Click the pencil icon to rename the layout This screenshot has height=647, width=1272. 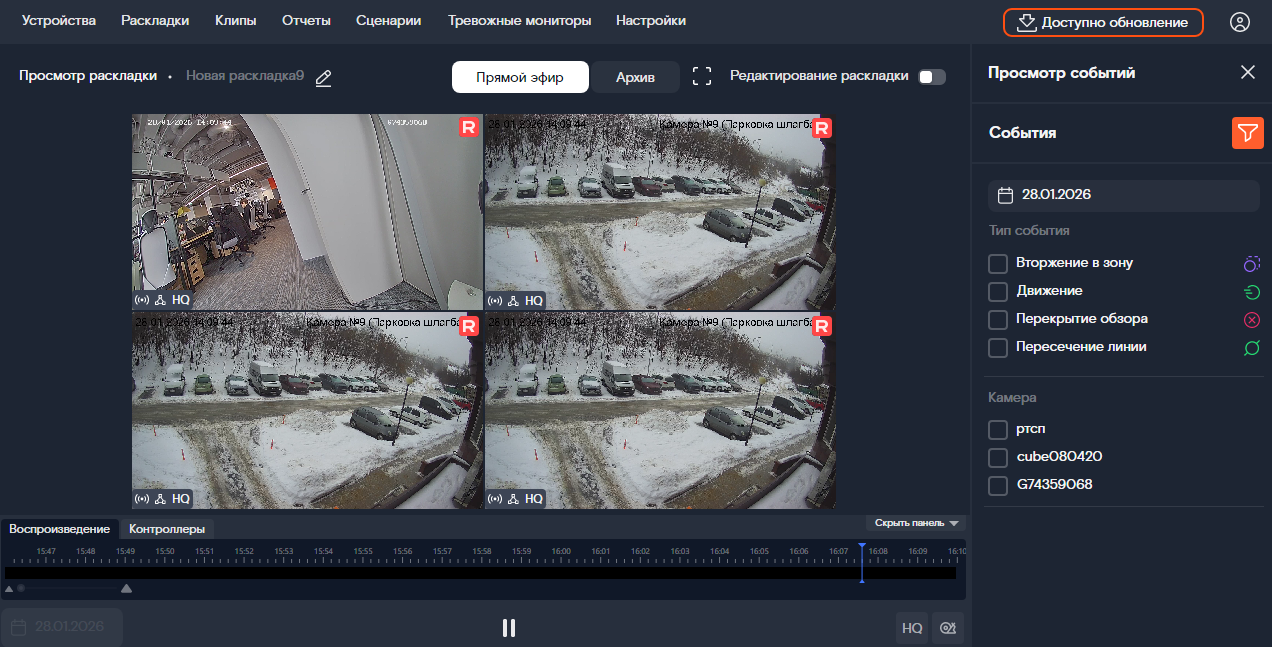tap(323, 77)
